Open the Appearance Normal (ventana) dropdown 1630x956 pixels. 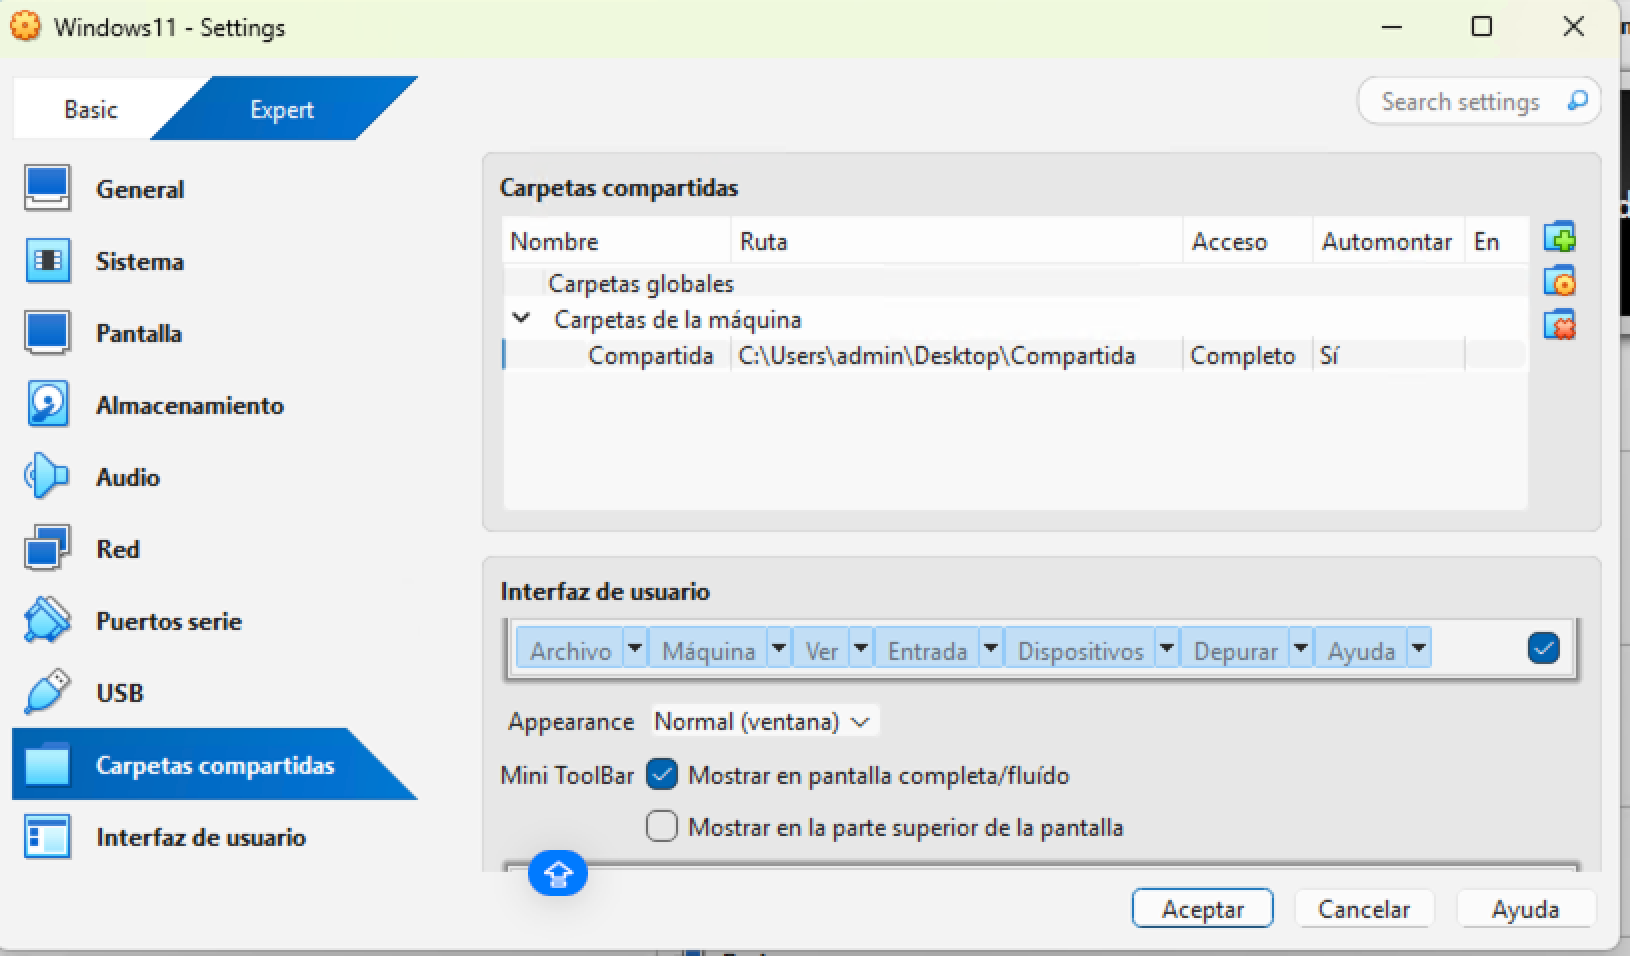(764, 721)
